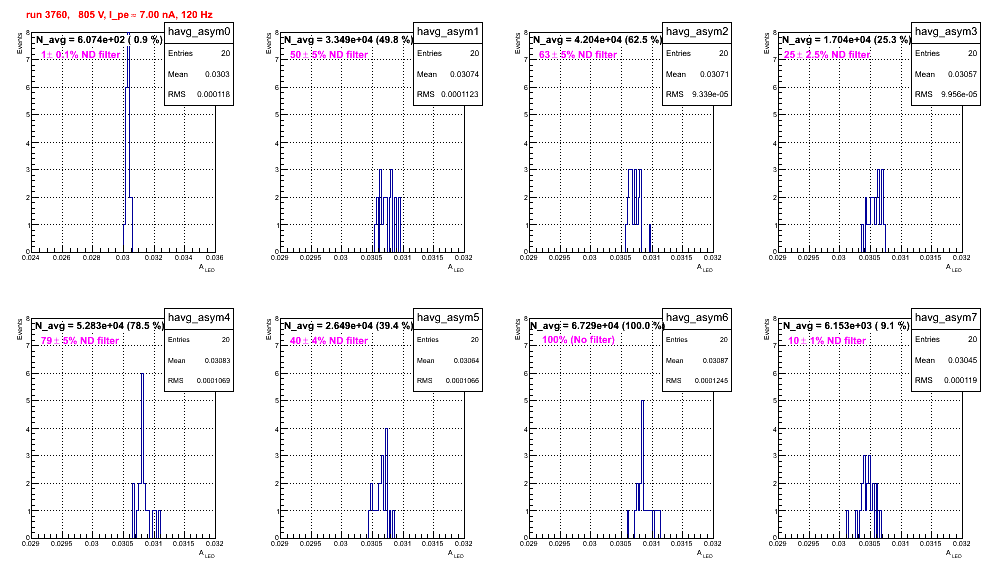
Task: Select the havg_asym1 stats box title
Action: pos(448,32)
